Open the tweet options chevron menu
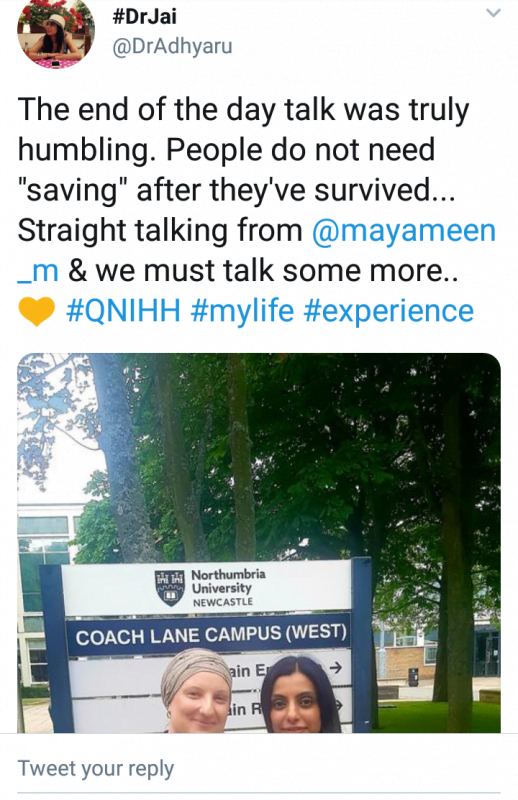The width and height of the screenshot is (518, 800). click(x=493, y=13)
